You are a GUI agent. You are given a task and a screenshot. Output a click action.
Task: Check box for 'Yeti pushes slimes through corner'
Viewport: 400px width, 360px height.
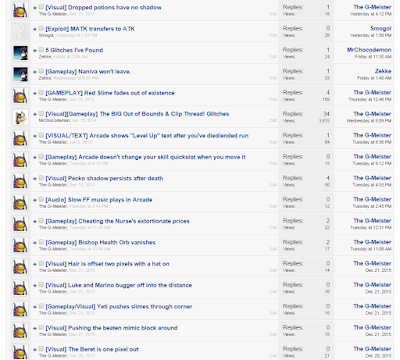(41, 306)
